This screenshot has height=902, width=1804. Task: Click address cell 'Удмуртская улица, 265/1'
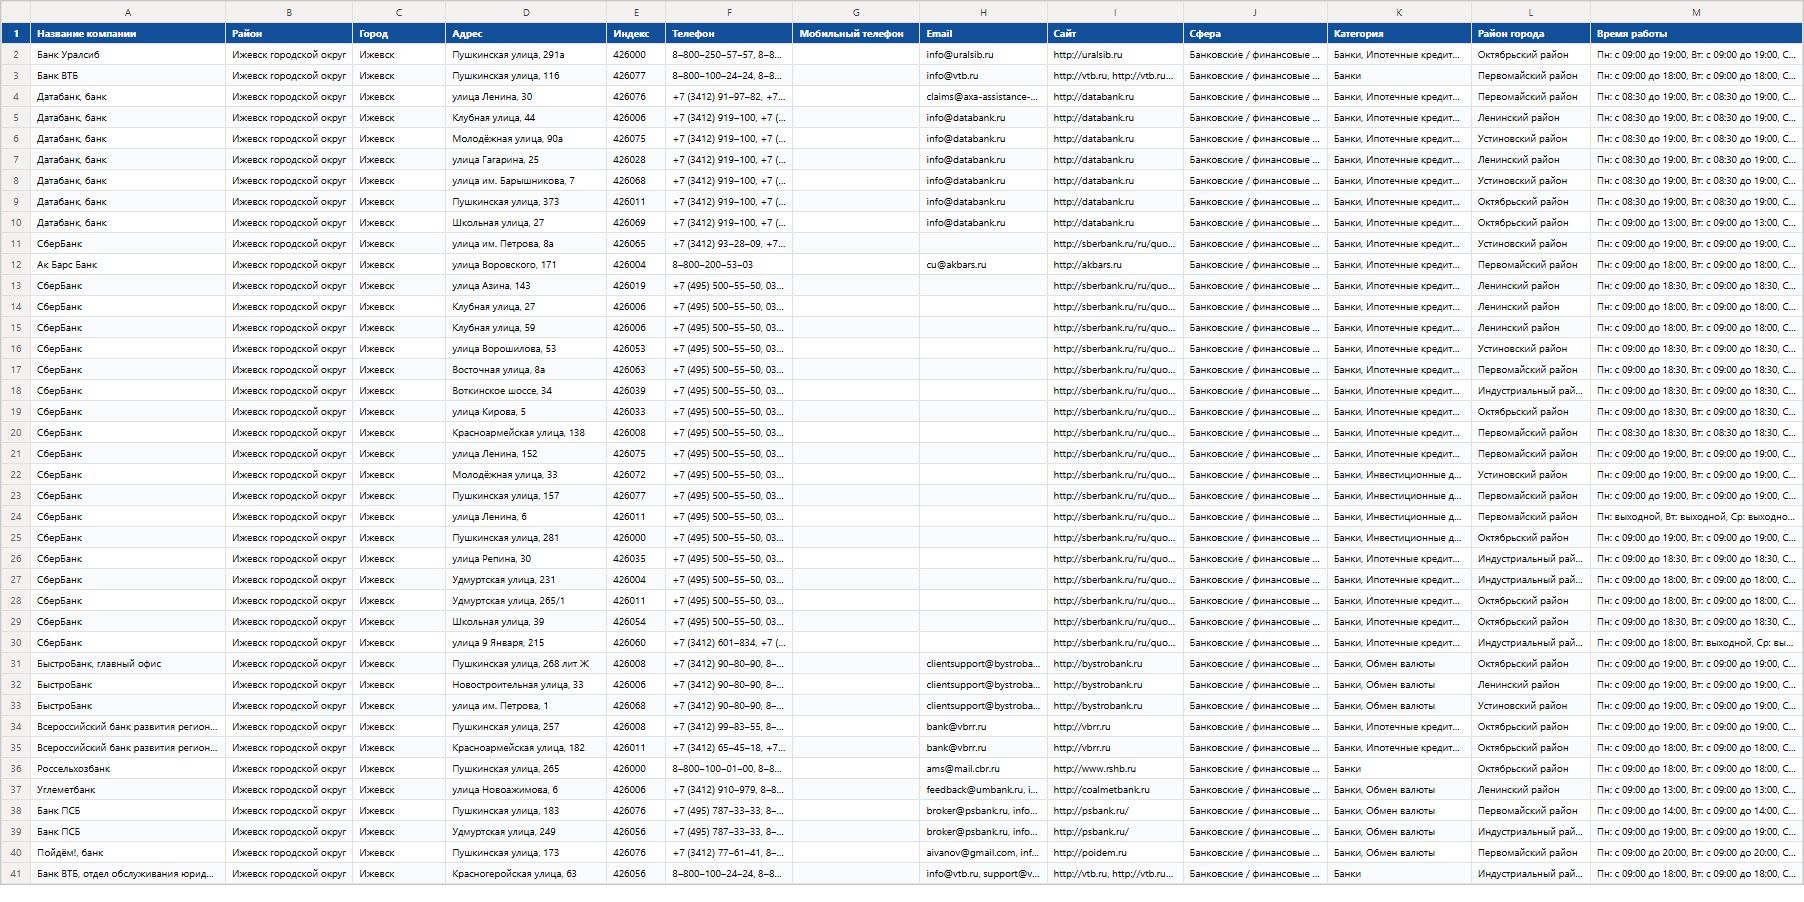point(526,601)
